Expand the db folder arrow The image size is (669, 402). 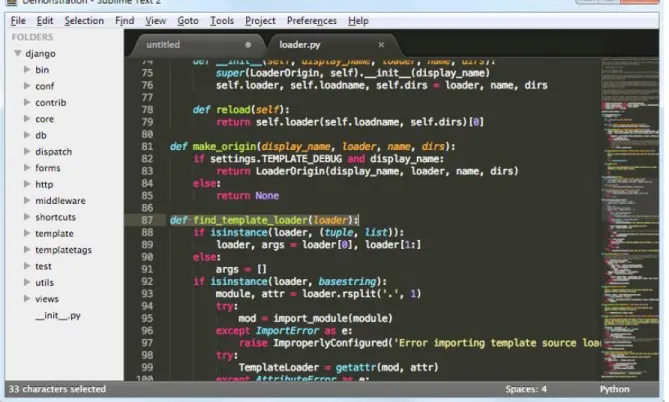[27, 135]
